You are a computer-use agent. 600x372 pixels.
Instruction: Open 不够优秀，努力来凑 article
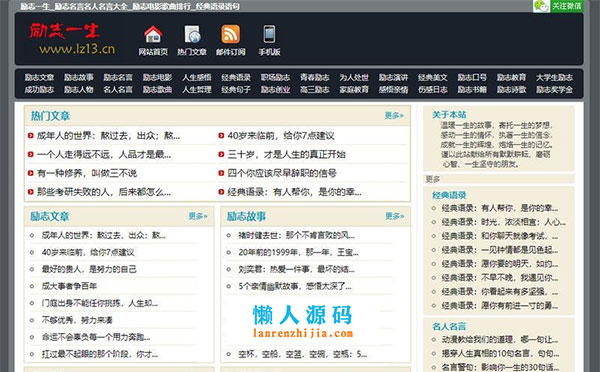pos(77,320)
